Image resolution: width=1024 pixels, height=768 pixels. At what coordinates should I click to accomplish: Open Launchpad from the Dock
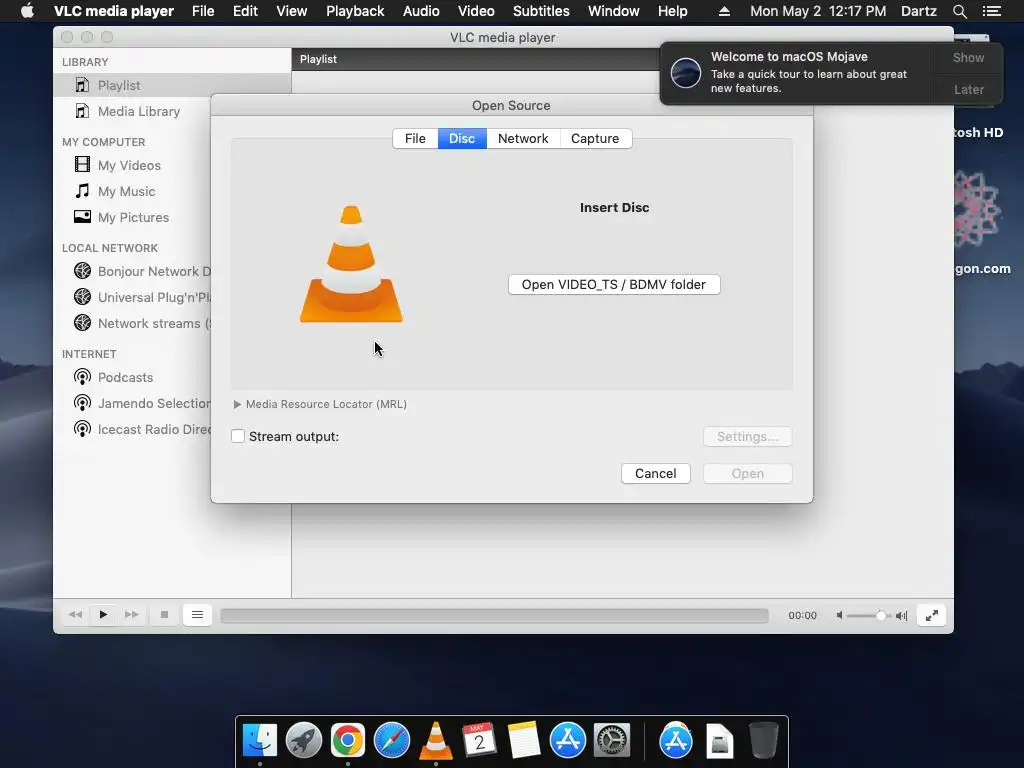tap(304, 741)
